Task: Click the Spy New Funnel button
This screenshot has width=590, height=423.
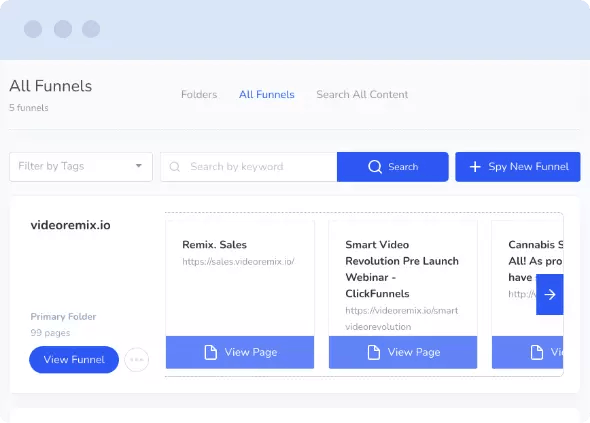Action: [518, 167]
